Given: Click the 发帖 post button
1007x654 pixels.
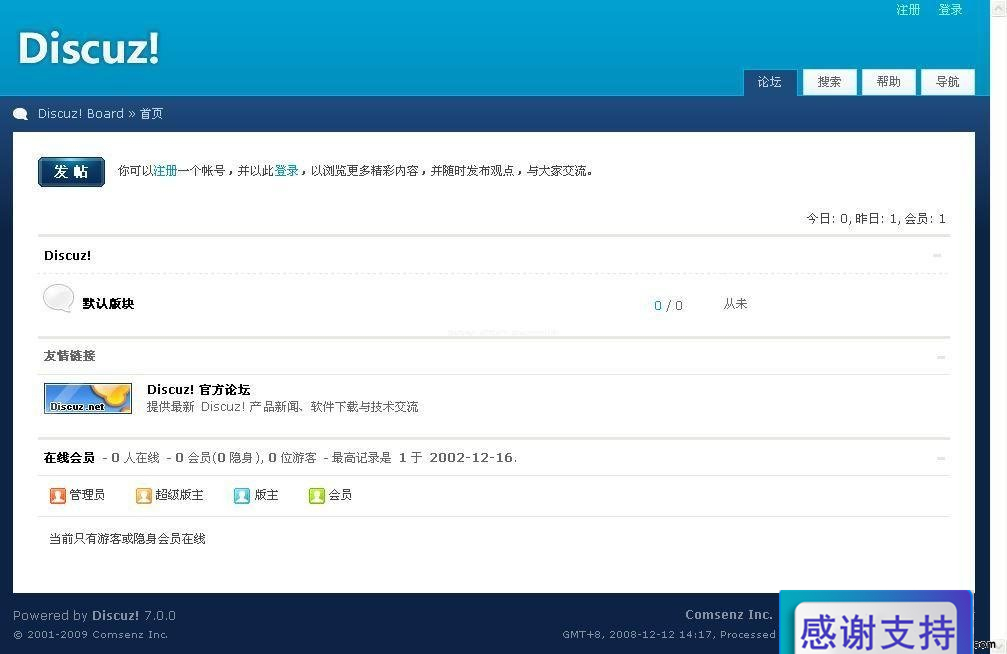Looking at the screenshot, I should point(71,172).
